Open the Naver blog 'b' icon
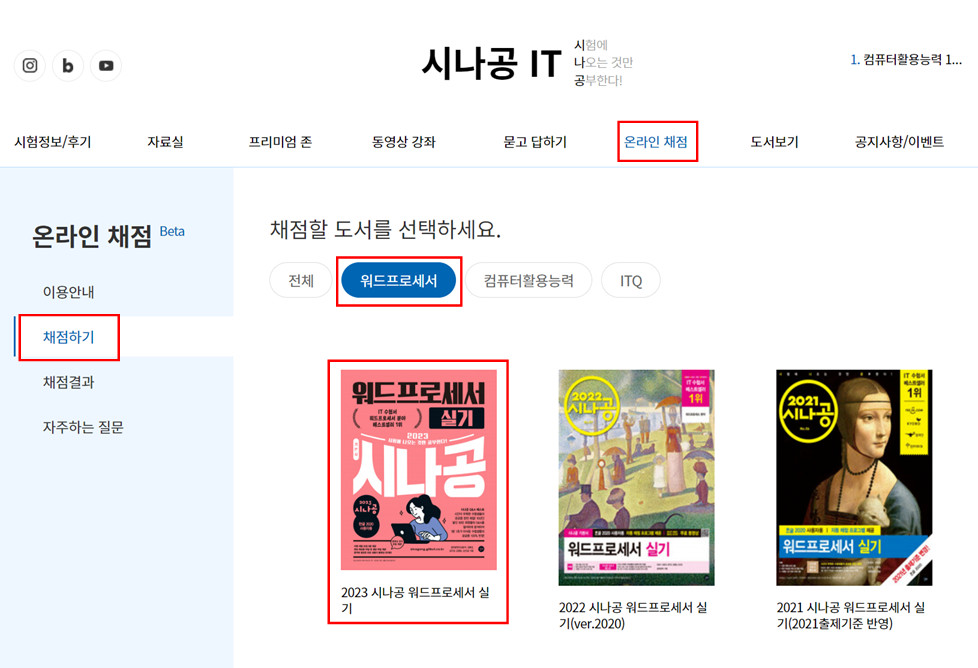The image size is (978, 668). (x=68, y=65)
